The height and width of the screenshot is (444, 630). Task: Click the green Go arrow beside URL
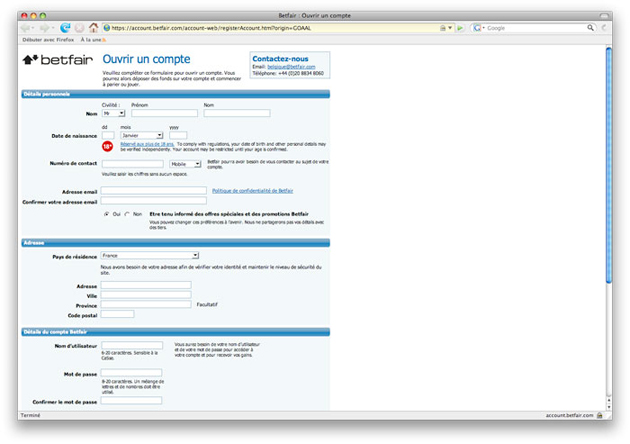click(460, 28)
